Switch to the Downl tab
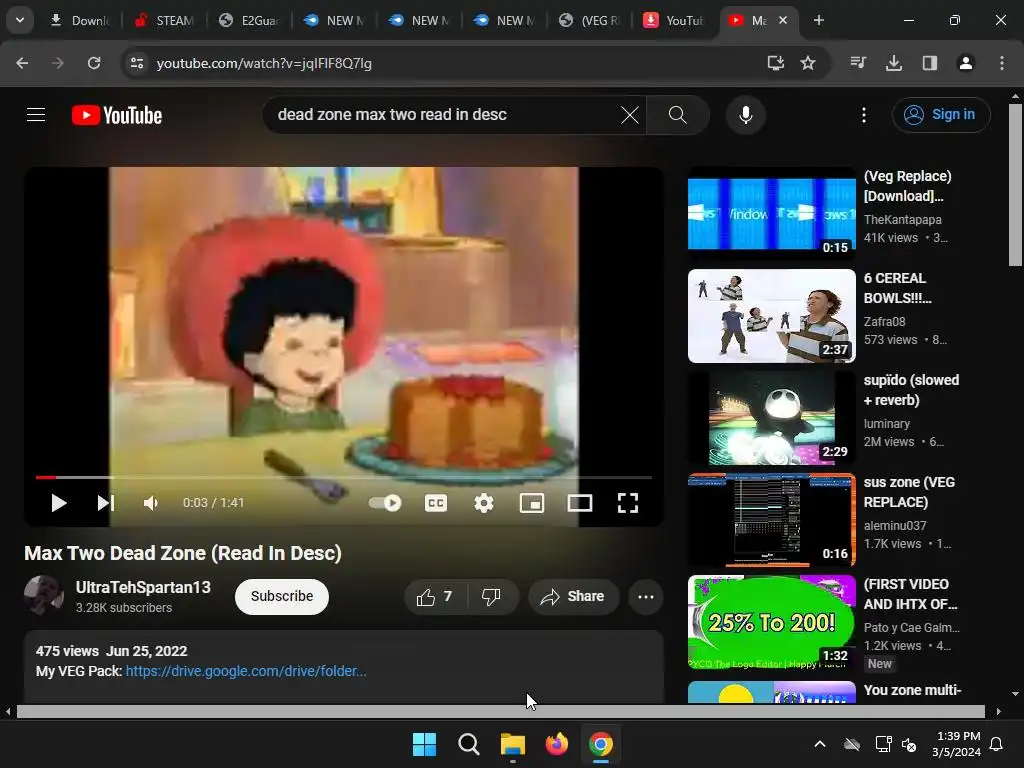Viewport: 1024px width, 768px height. tap(80, 20)
